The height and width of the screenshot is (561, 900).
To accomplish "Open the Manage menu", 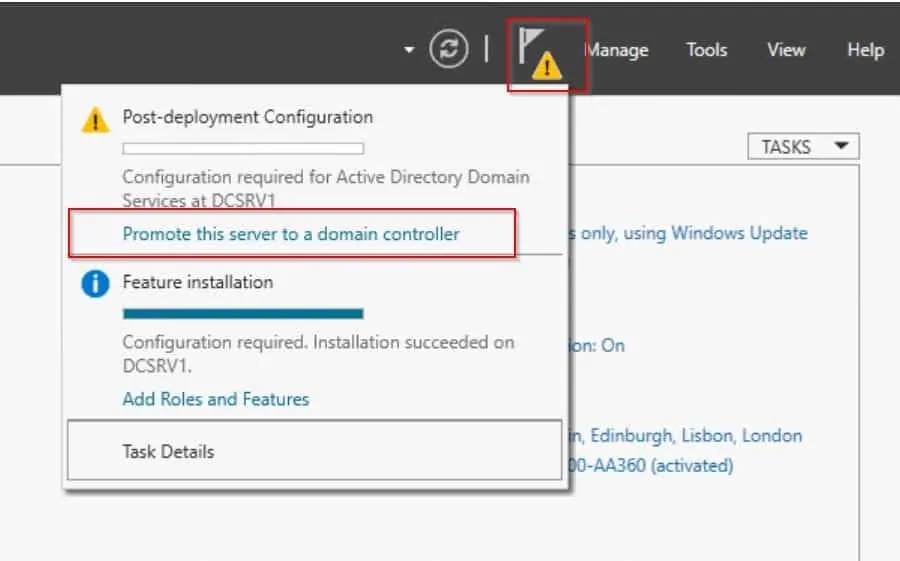I will (616, 51).
